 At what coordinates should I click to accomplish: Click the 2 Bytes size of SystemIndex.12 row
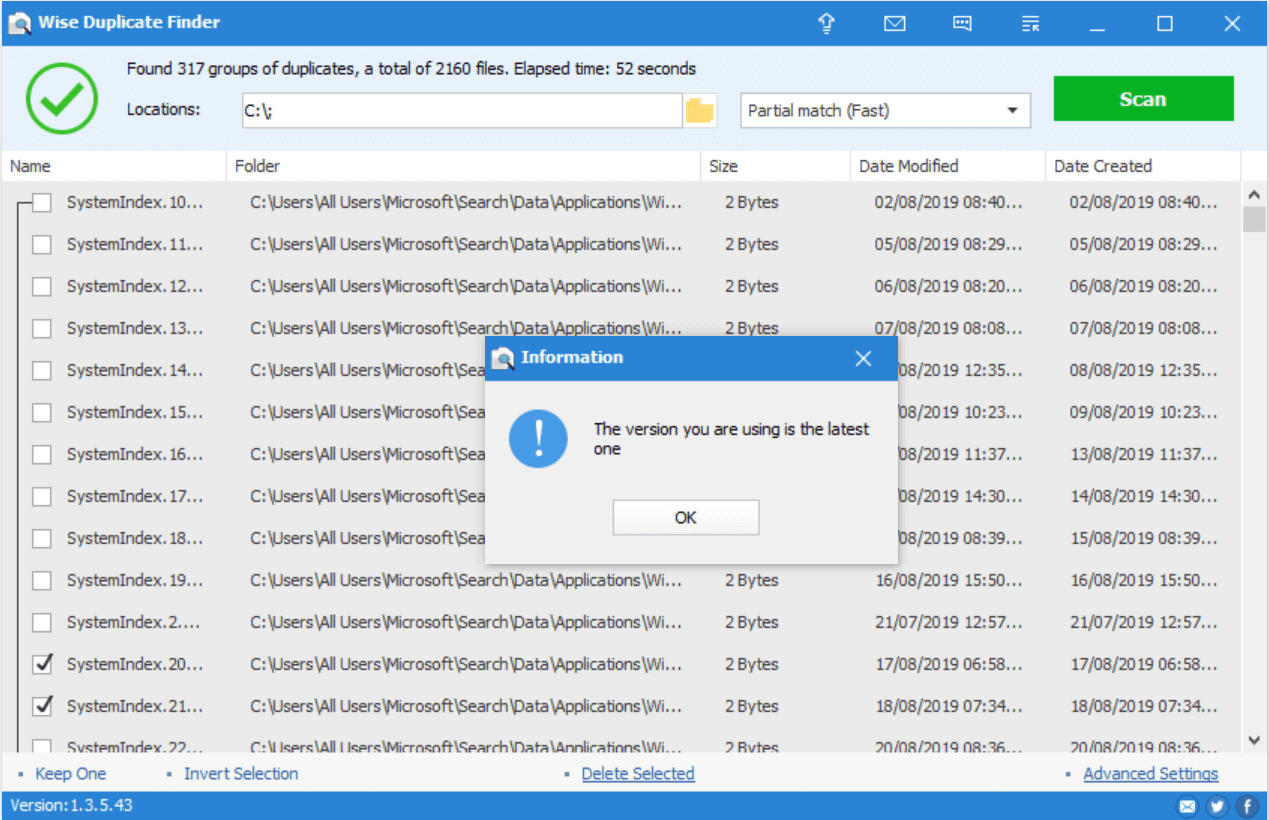[x=752, y=287]
